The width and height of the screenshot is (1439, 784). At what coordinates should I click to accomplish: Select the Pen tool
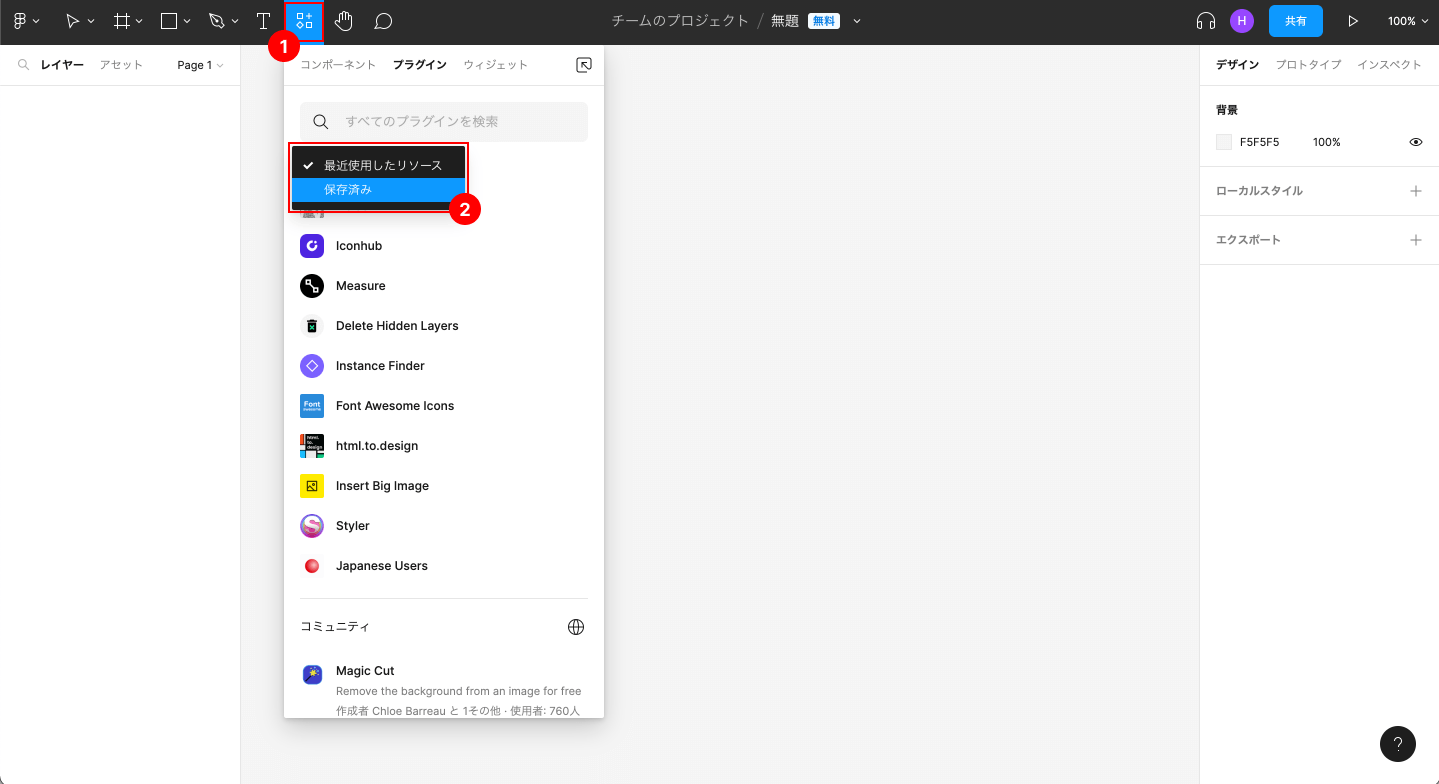coord(217,21)
